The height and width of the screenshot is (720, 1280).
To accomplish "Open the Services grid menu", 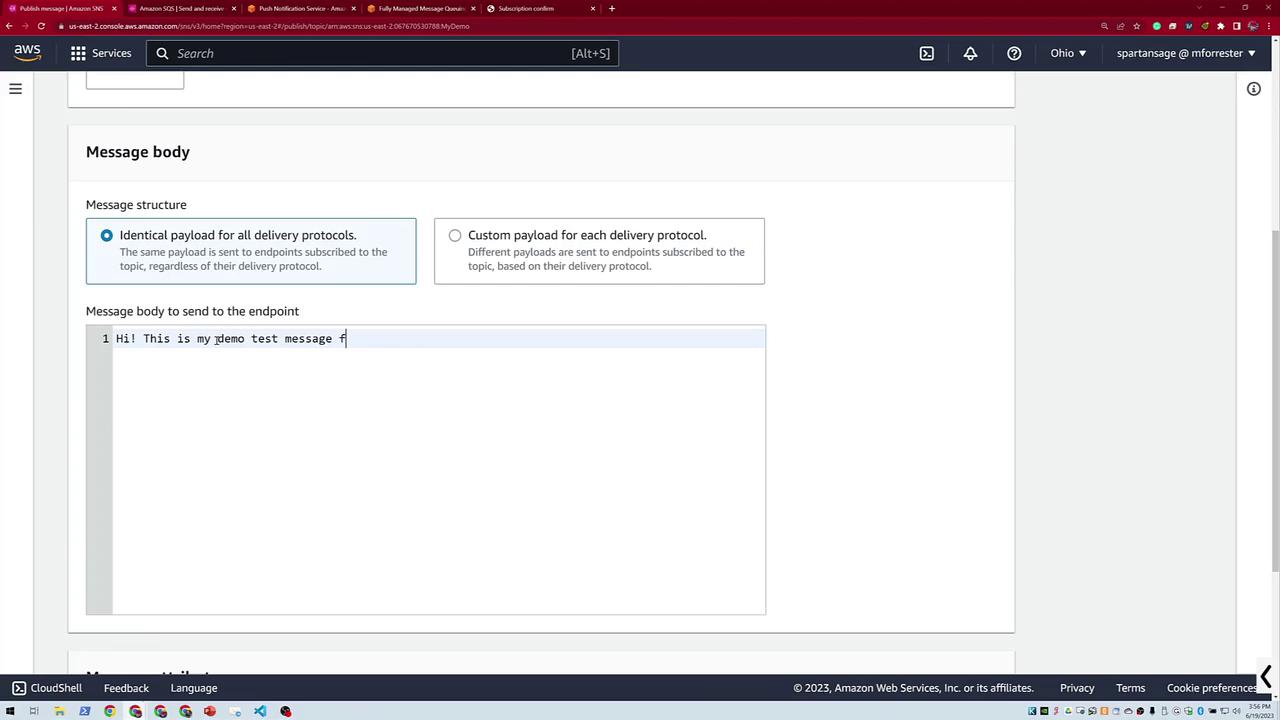I will (100, 53).
